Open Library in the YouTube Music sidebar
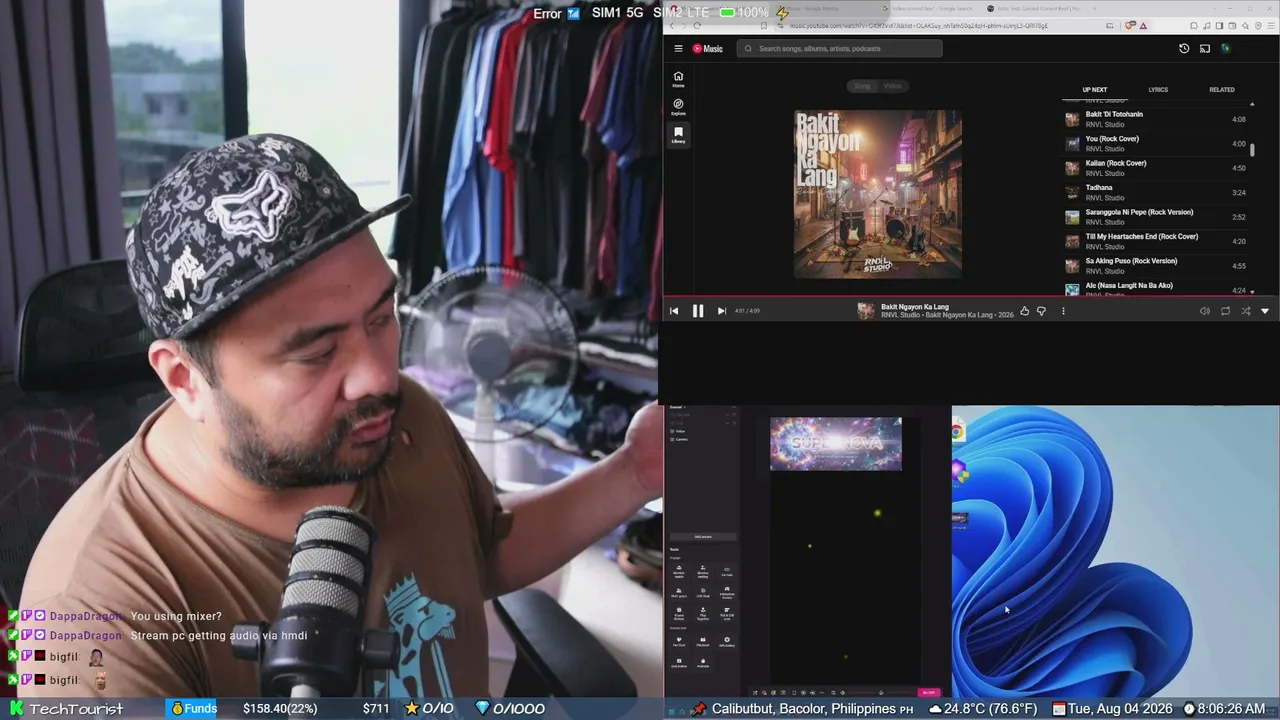 point(678,135)
